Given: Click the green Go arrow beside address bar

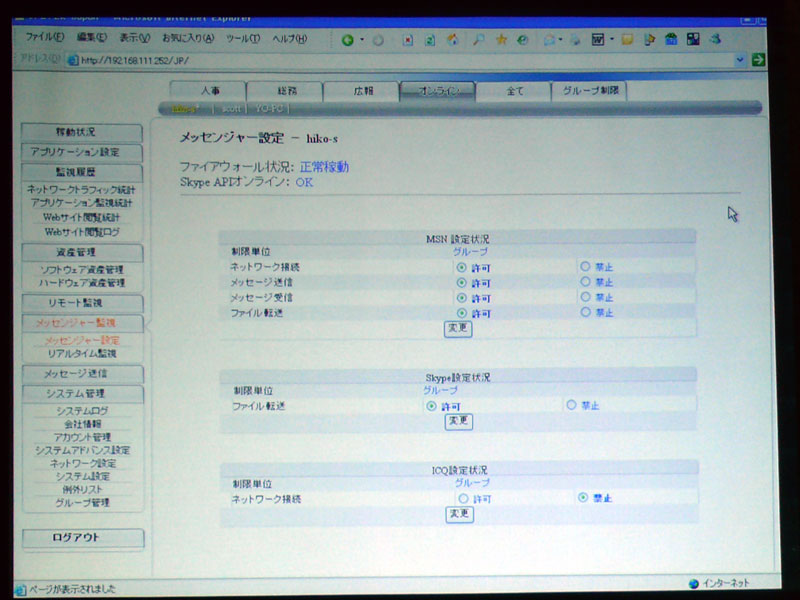Looking at the screenshot, I should click(x=759, y=59).
